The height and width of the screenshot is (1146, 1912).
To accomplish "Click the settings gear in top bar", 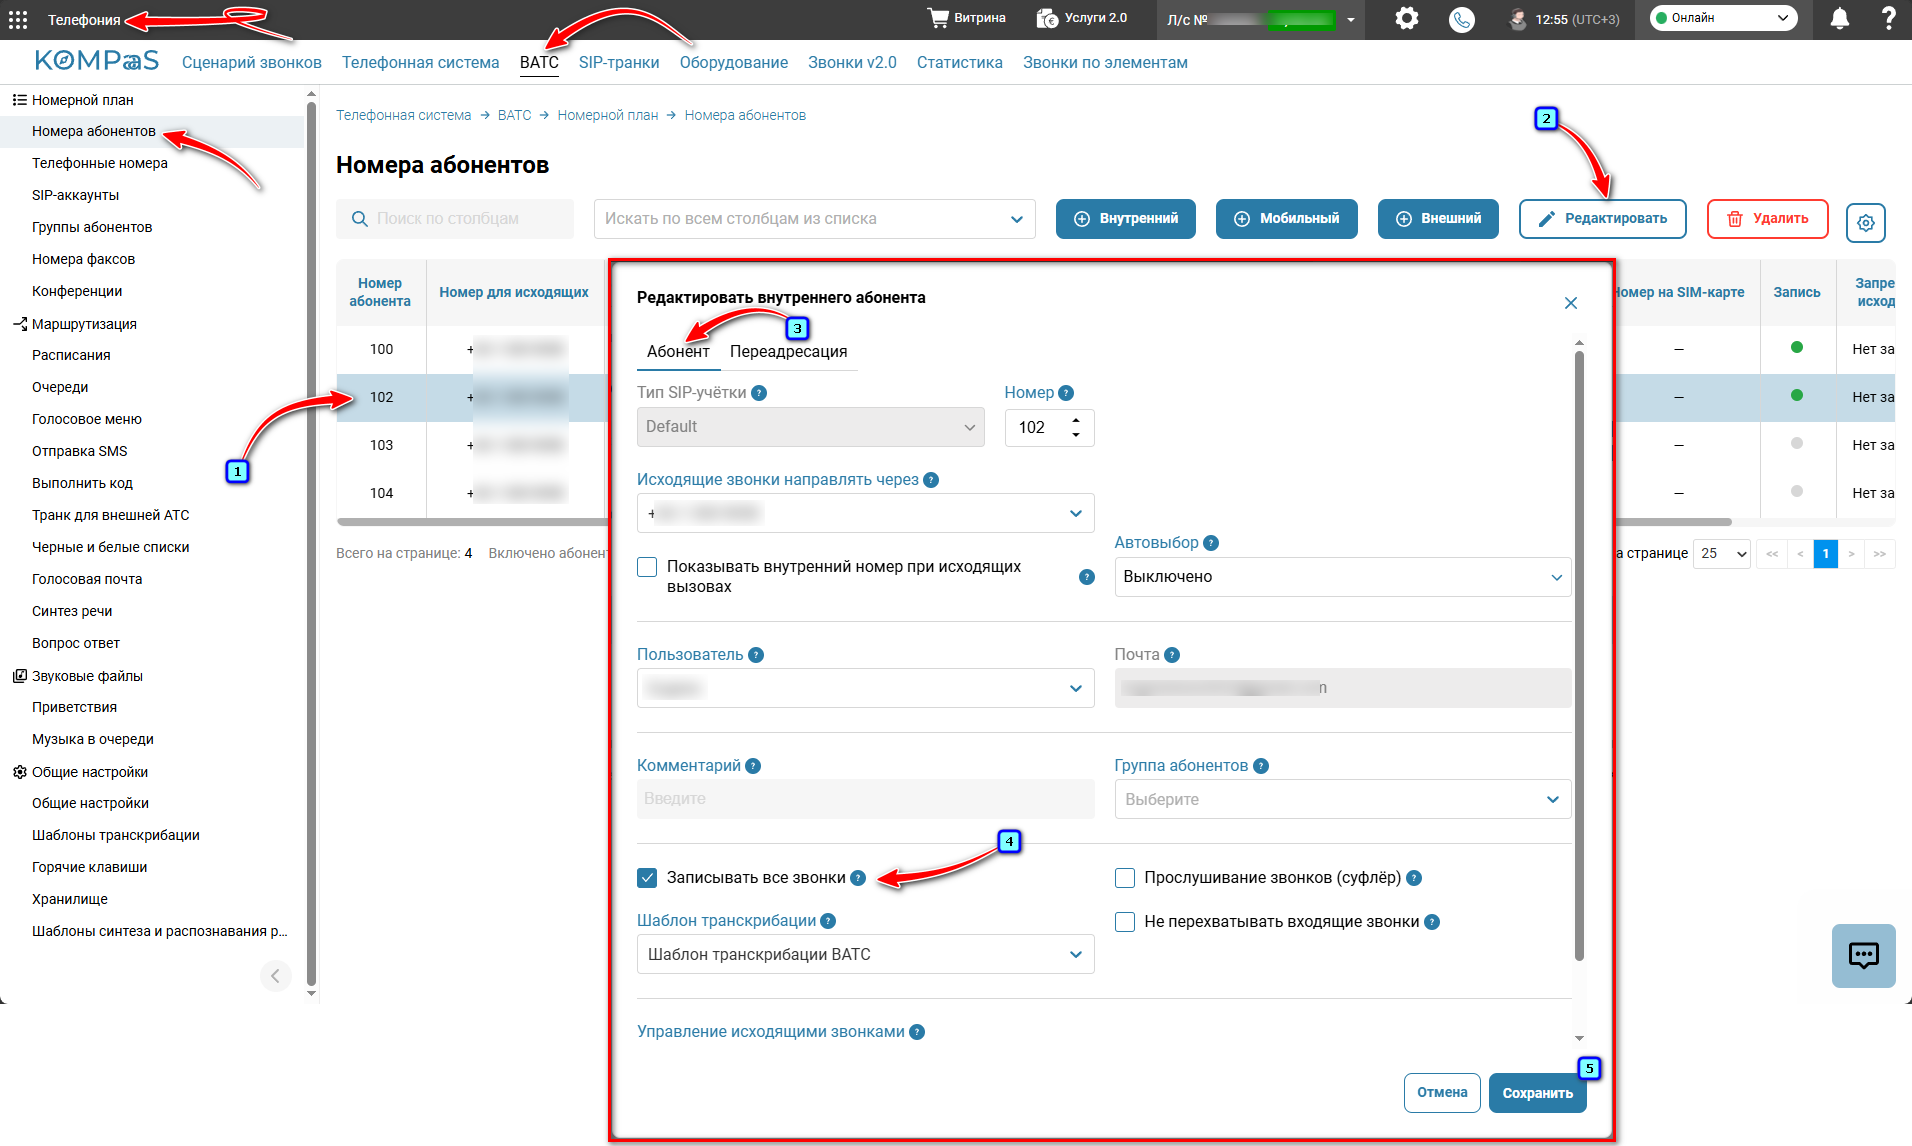I will pyautogui.click(x=1407, y=19).
